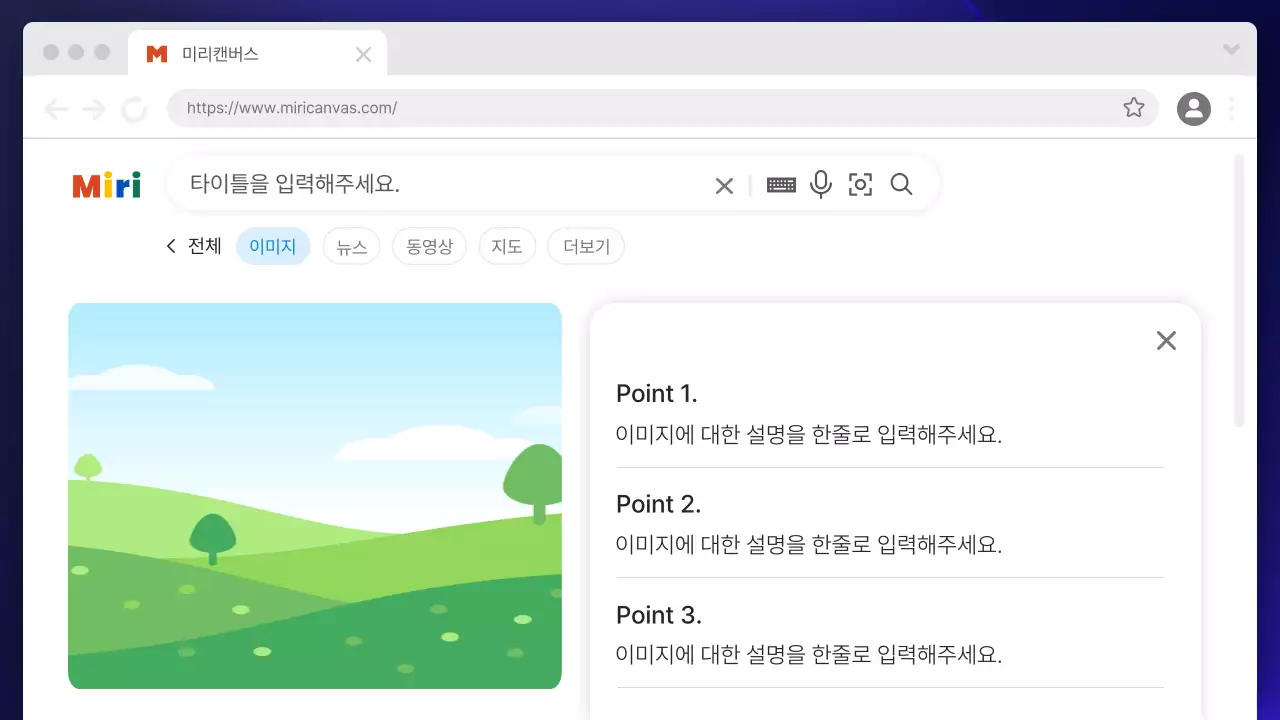Start voice search with the microphone icon
The image size is (1280, 720).
click(821, 184)
